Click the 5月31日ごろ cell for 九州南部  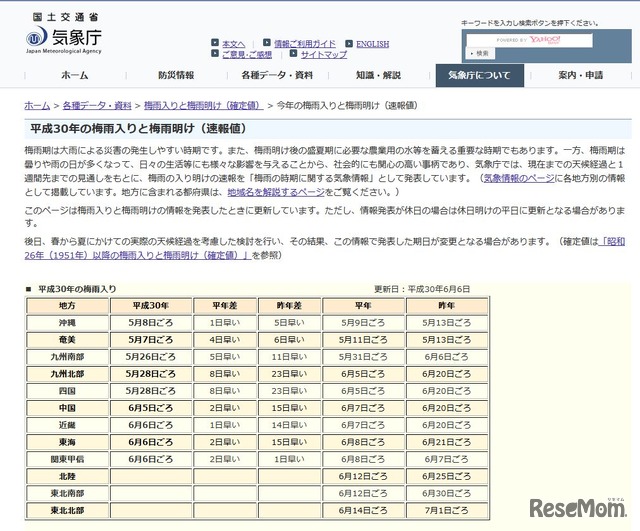[x=363, y=357]
